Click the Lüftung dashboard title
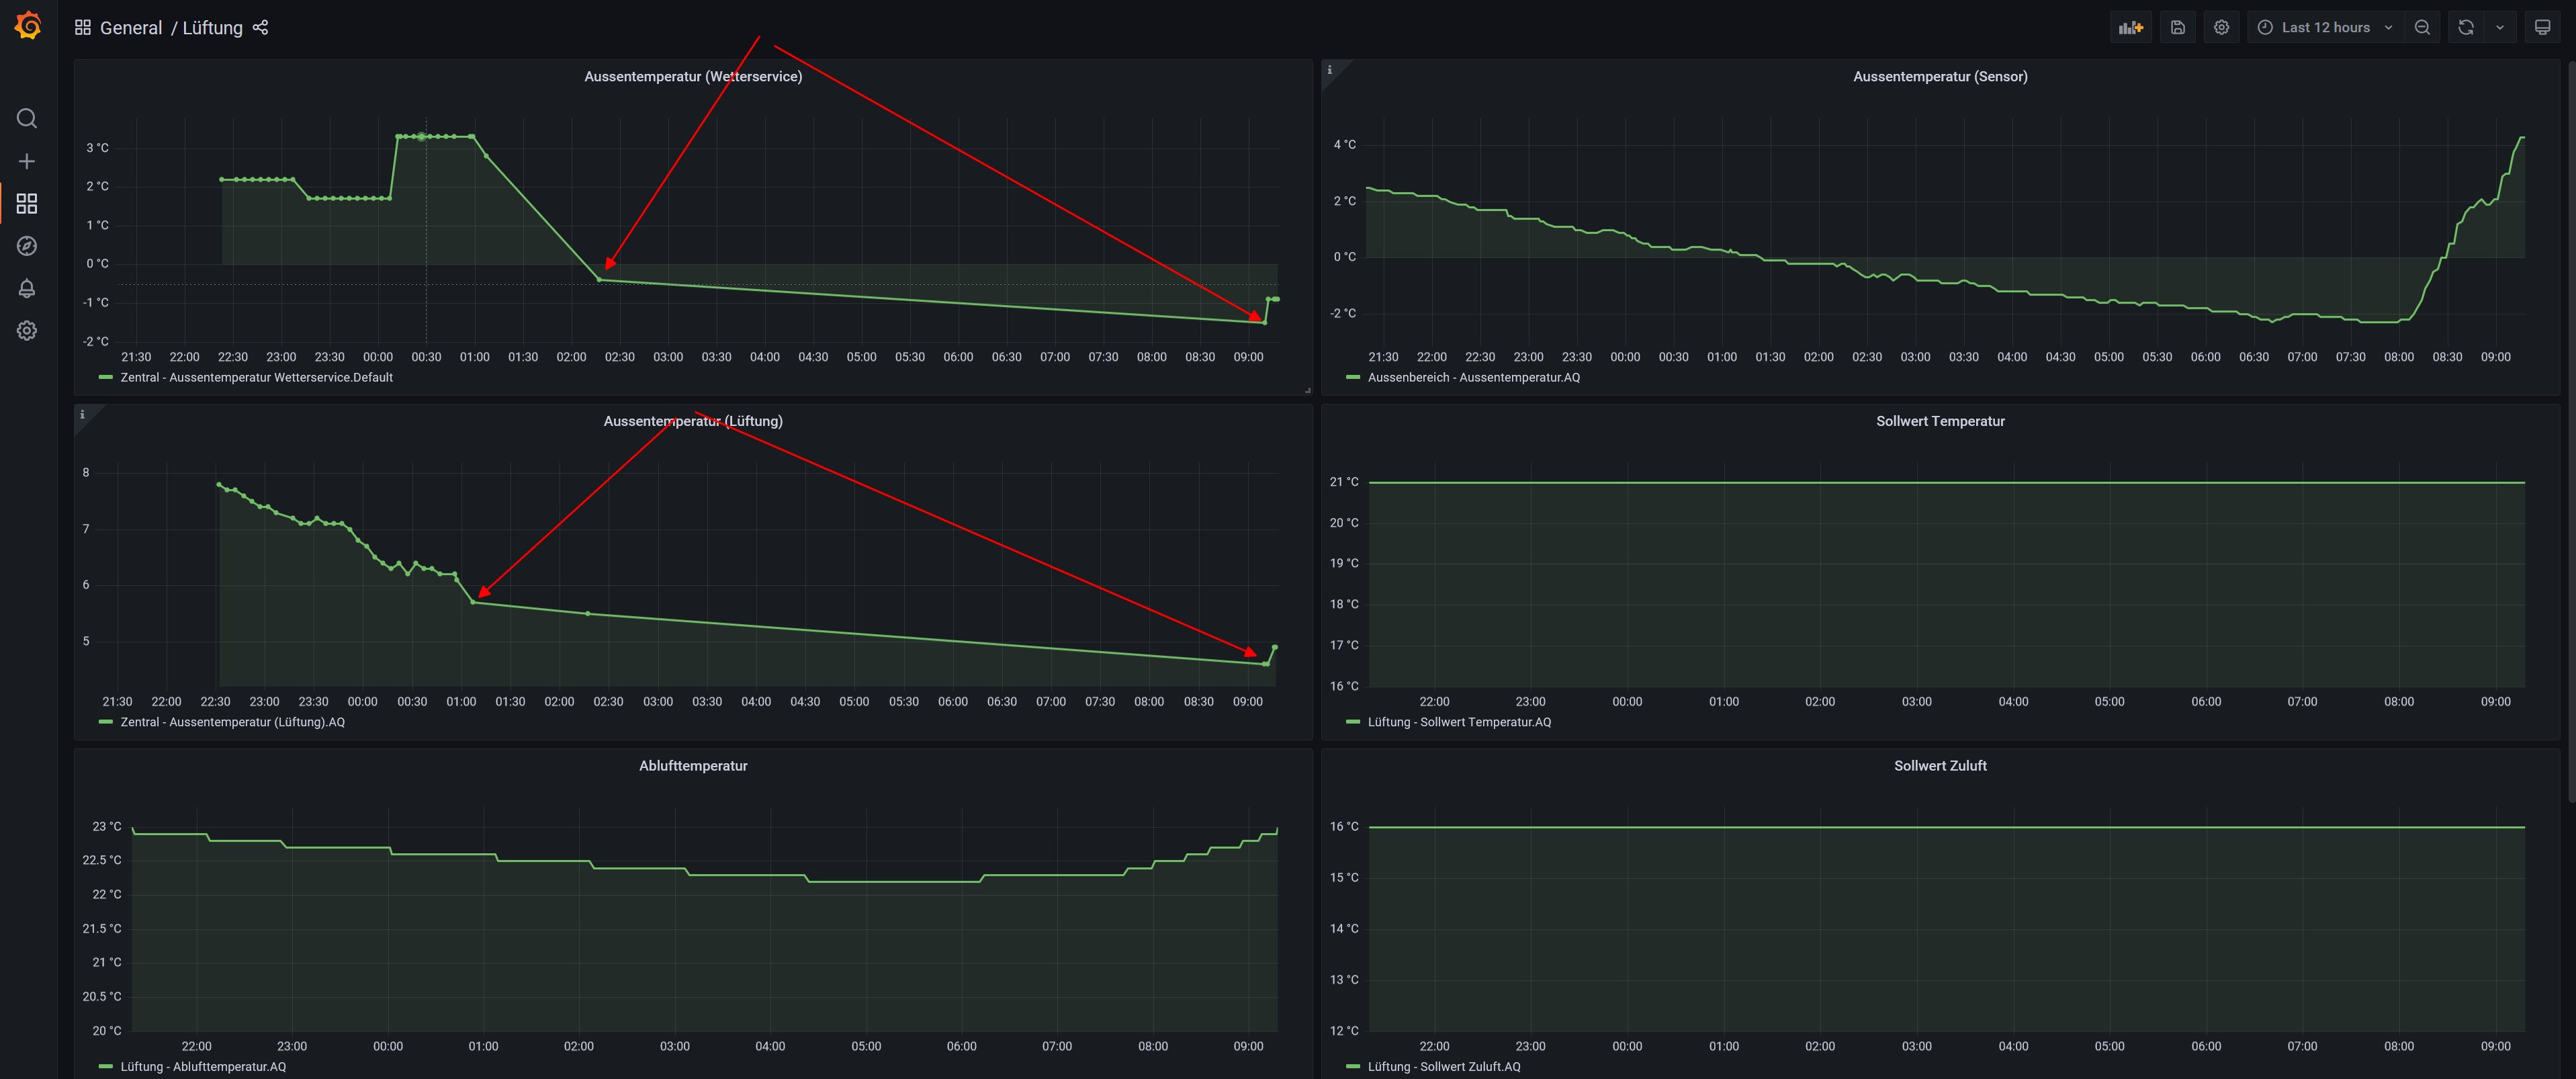The image size is (2576, 1079). tap(212, 28)
